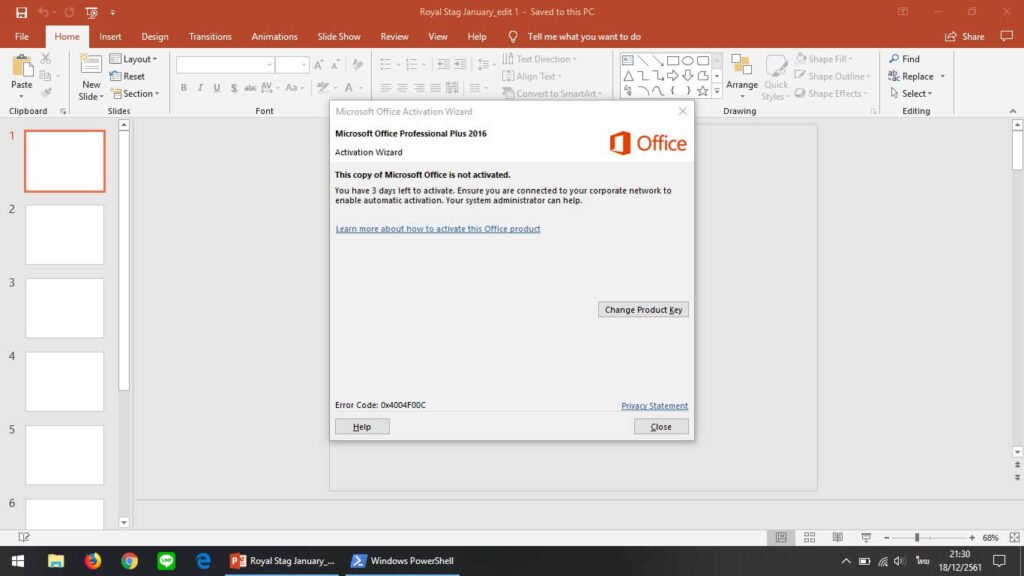This screenshot has width=1024, height=576.
Task: Click Fit slide to window icon
Action: (1014, 537)
